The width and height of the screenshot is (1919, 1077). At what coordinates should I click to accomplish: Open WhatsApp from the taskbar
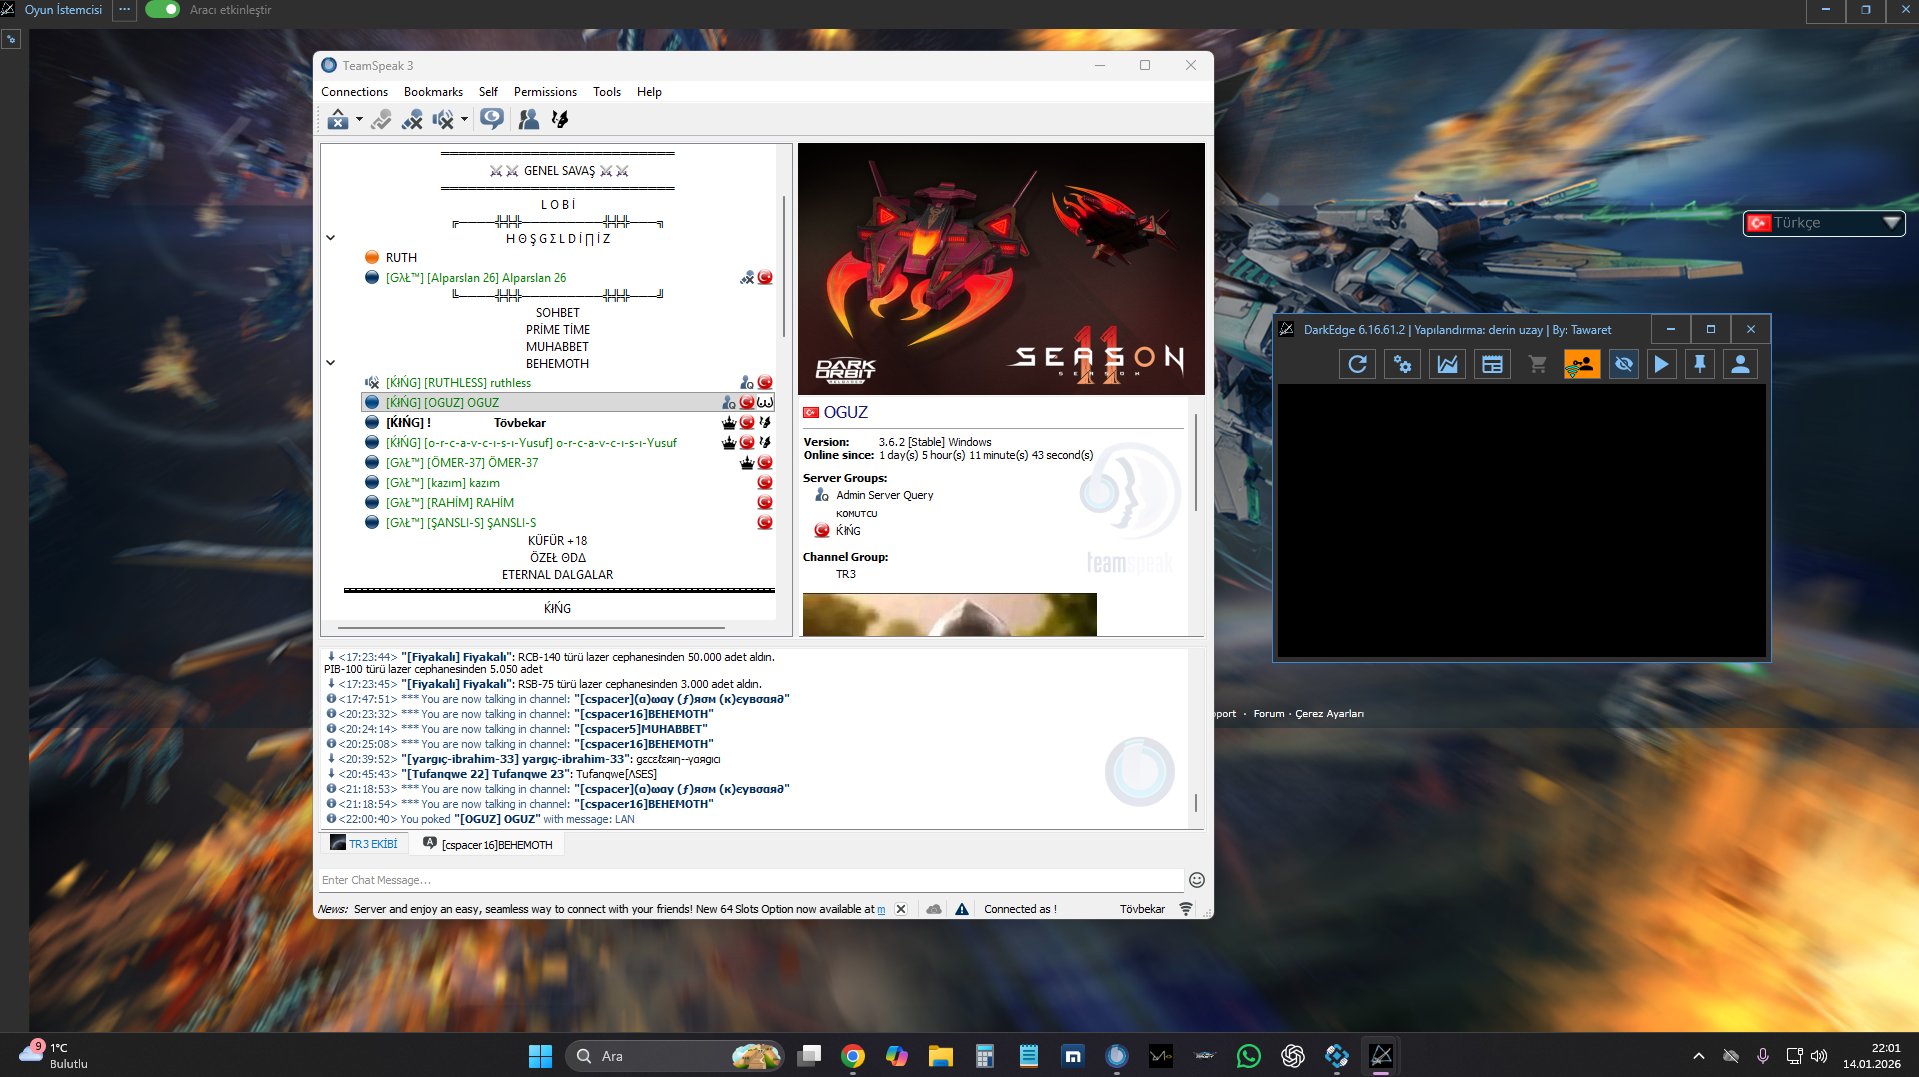click(x=1248, y=1056)
